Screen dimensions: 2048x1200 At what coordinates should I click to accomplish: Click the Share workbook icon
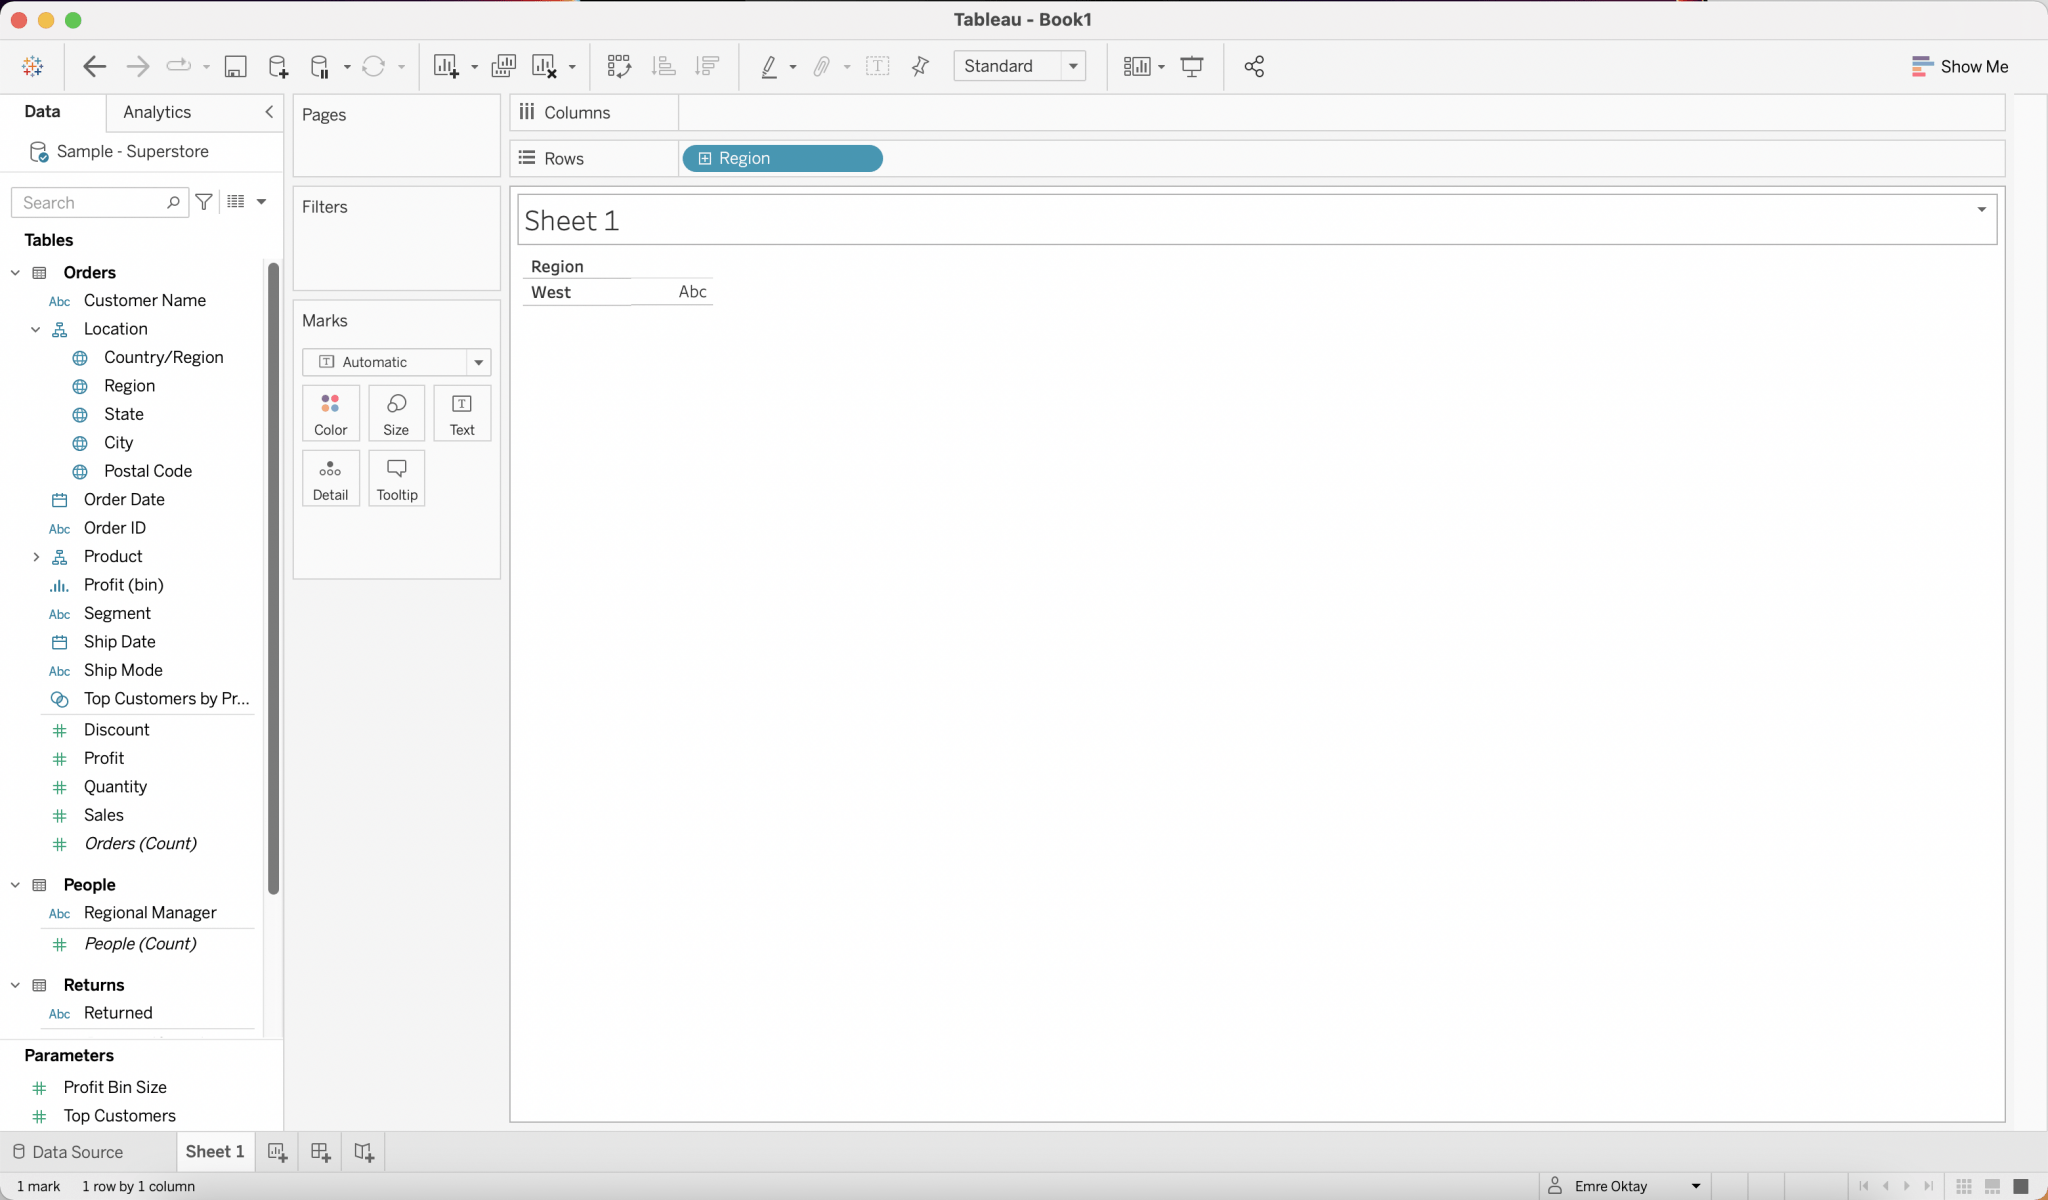point(1254,66)
